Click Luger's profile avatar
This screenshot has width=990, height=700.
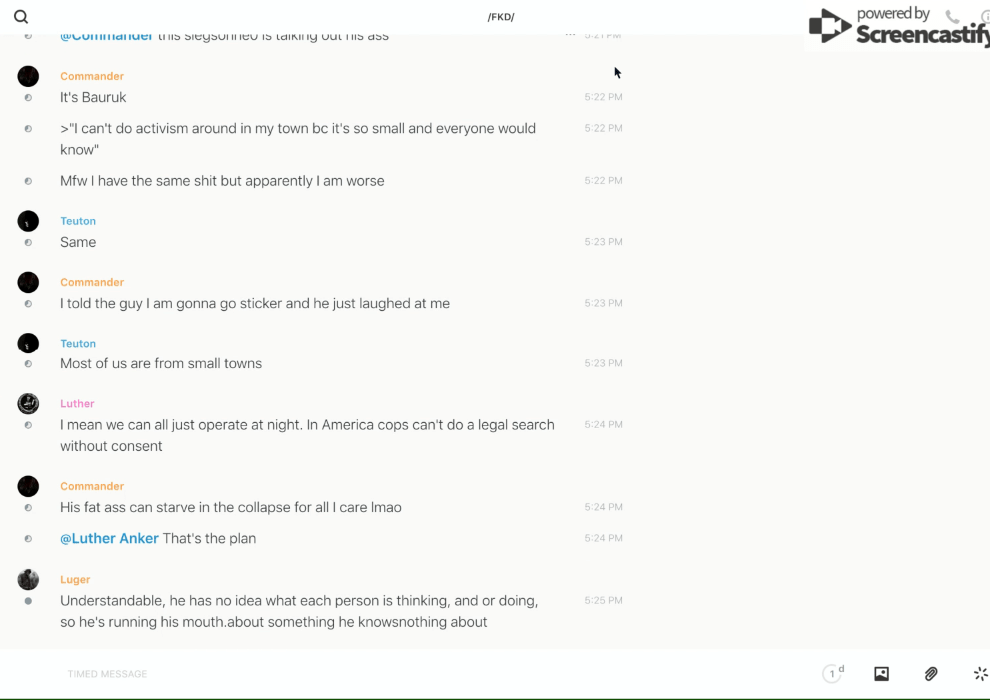point(28,580)
